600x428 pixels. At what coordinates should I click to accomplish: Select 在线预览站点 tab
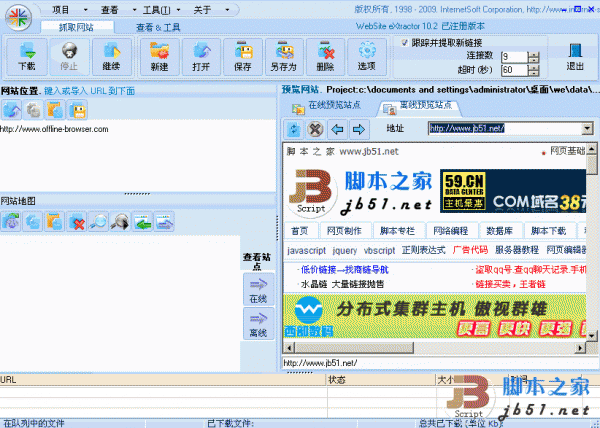(327, 106)
